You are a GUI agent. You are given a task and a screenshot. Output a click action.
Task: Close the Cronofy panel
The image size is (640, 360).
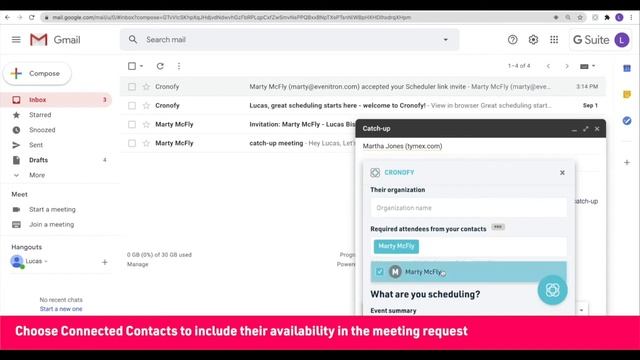tap(562, 173)
